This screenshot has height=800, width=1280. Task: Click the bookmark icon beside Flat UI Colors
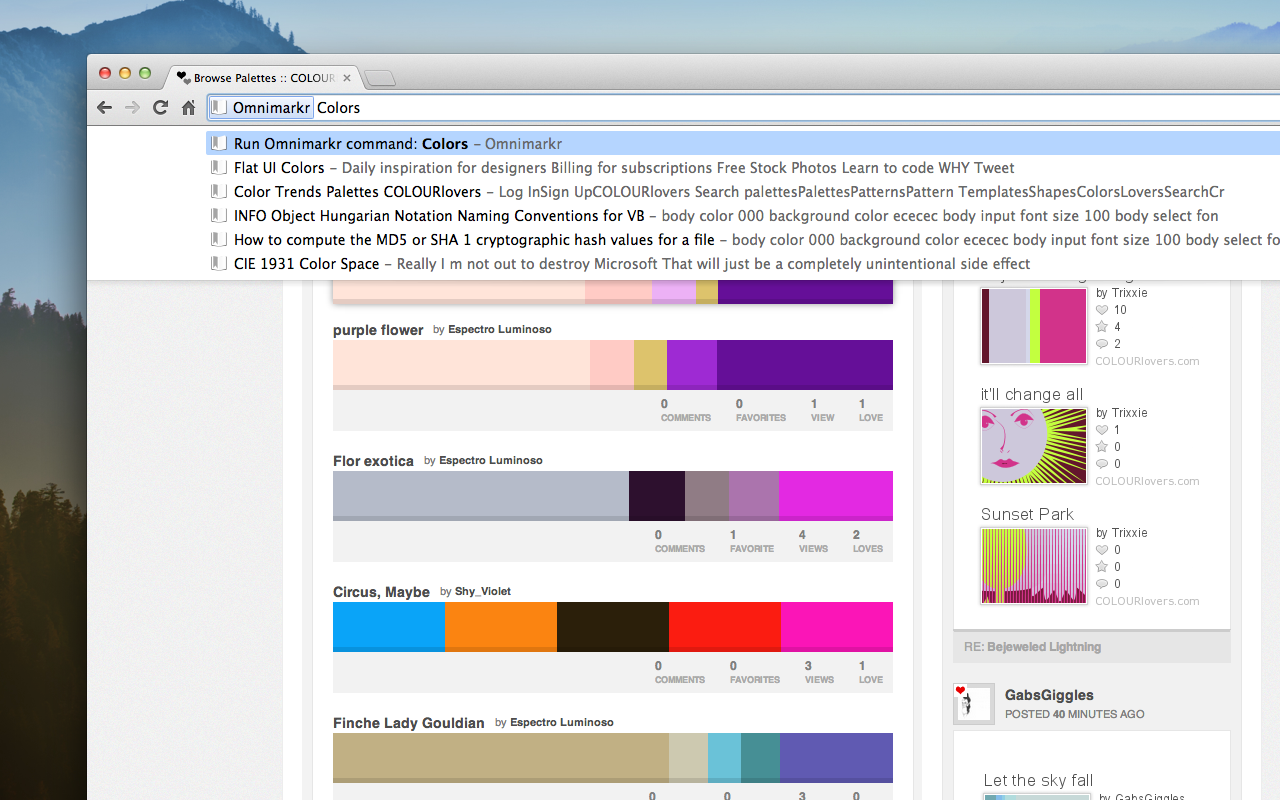click(x=219, y=168)
